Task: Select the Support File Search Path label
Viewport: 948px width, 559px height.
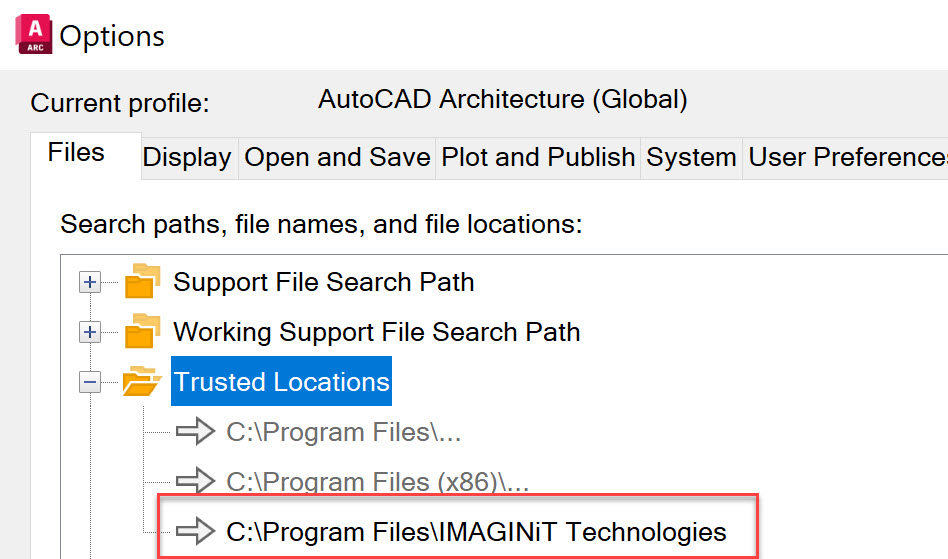Action: click(x=323, y=282)
